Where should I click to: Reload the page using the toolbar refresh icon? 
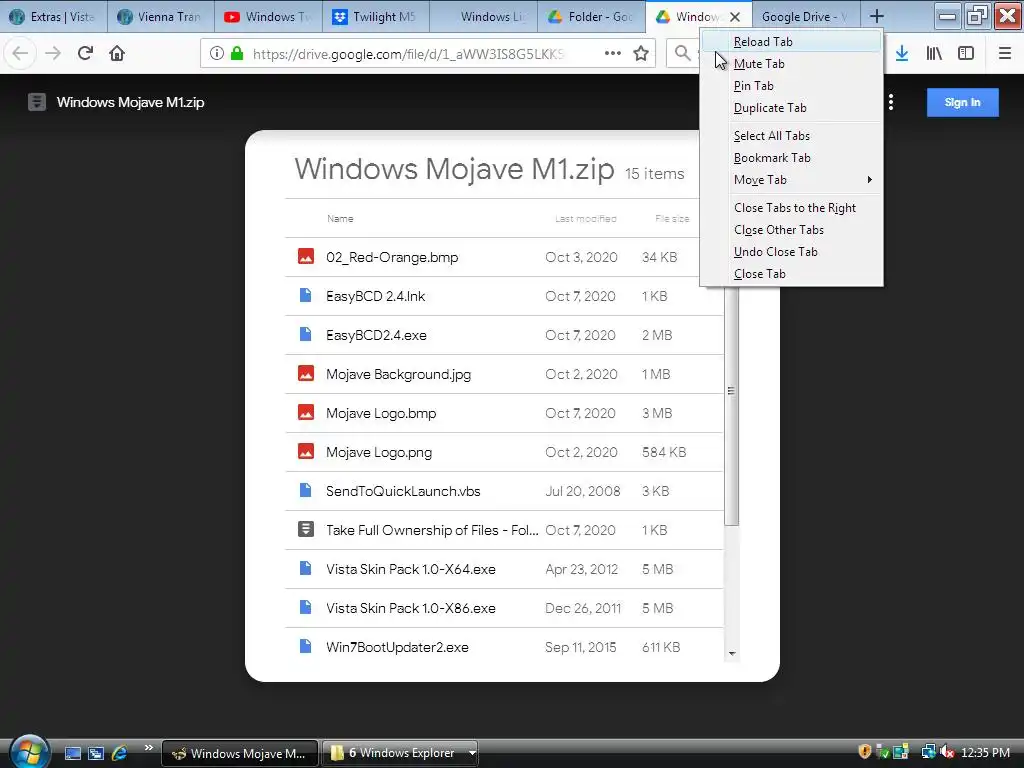[85, 53]
